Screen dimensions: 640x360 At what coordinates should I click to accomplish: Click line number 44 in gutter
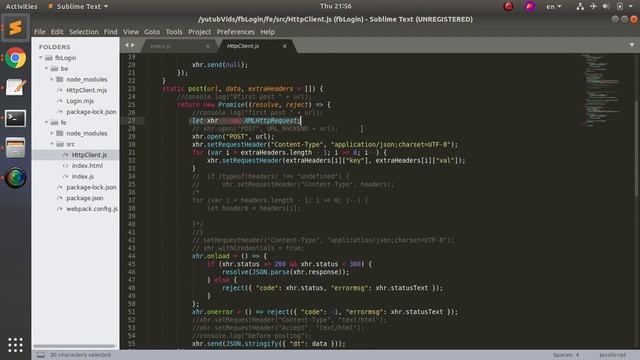[131, 256]
